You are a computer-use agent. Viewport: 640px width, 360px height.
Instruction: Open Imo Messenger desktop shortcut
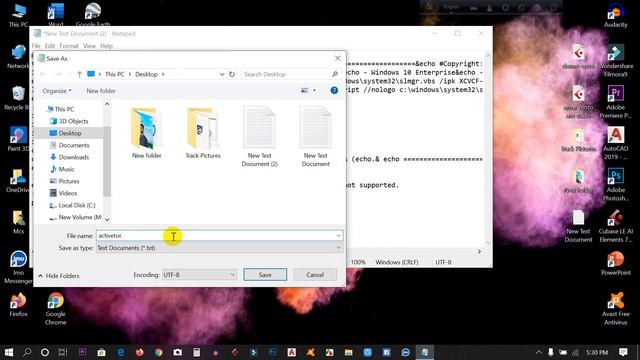point(18,267)
